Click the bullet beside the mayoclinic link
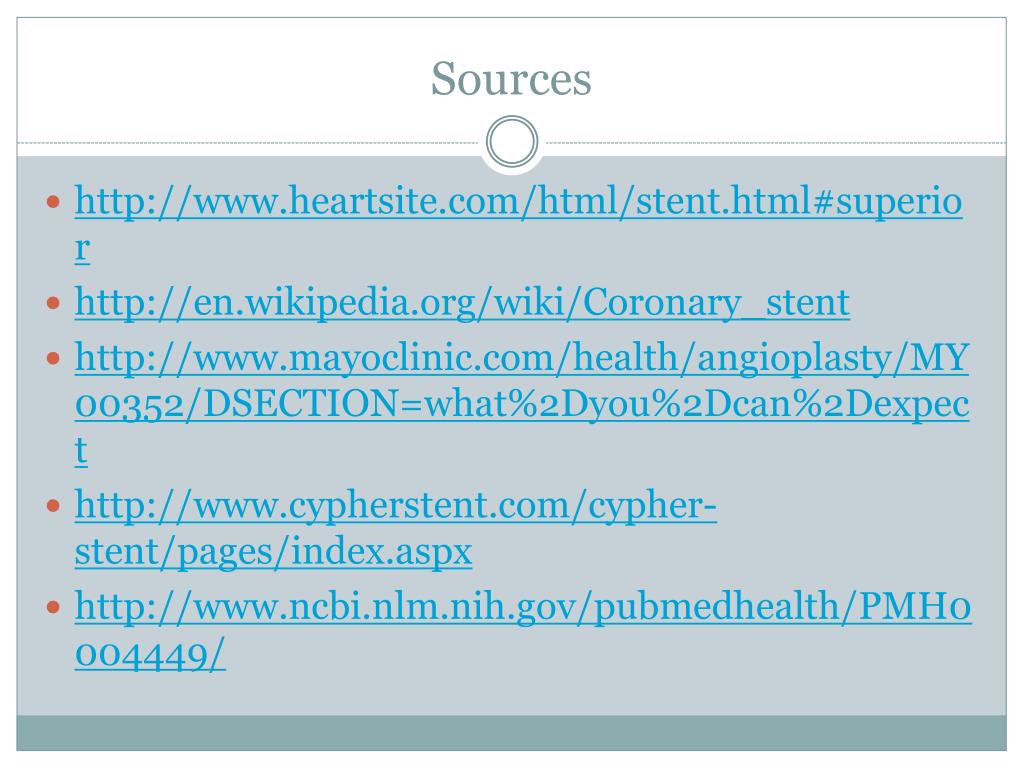Image resolution: width=1024 pixels, height=768 pixels. coord(54,359)
